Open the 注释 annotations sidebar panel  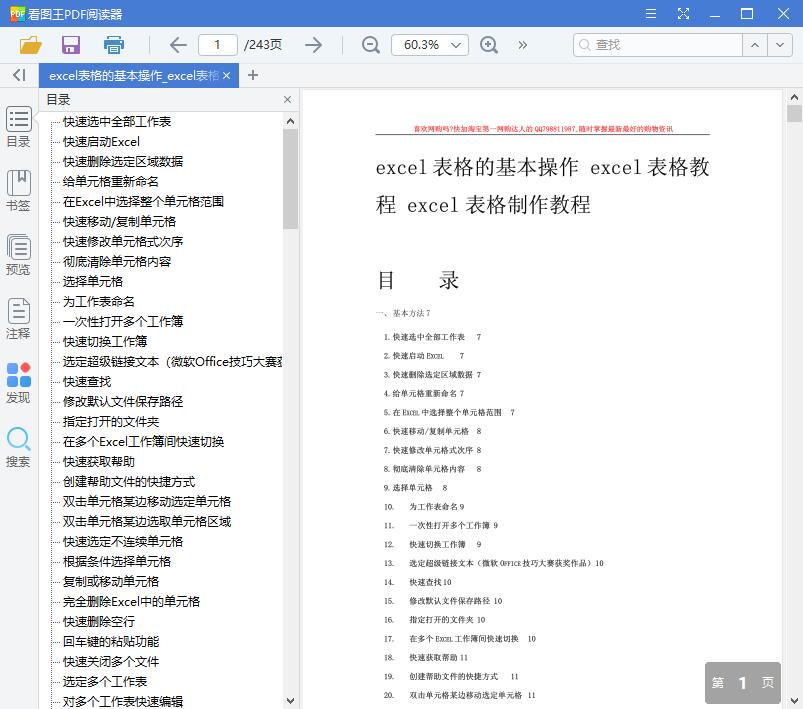(18, 319)
